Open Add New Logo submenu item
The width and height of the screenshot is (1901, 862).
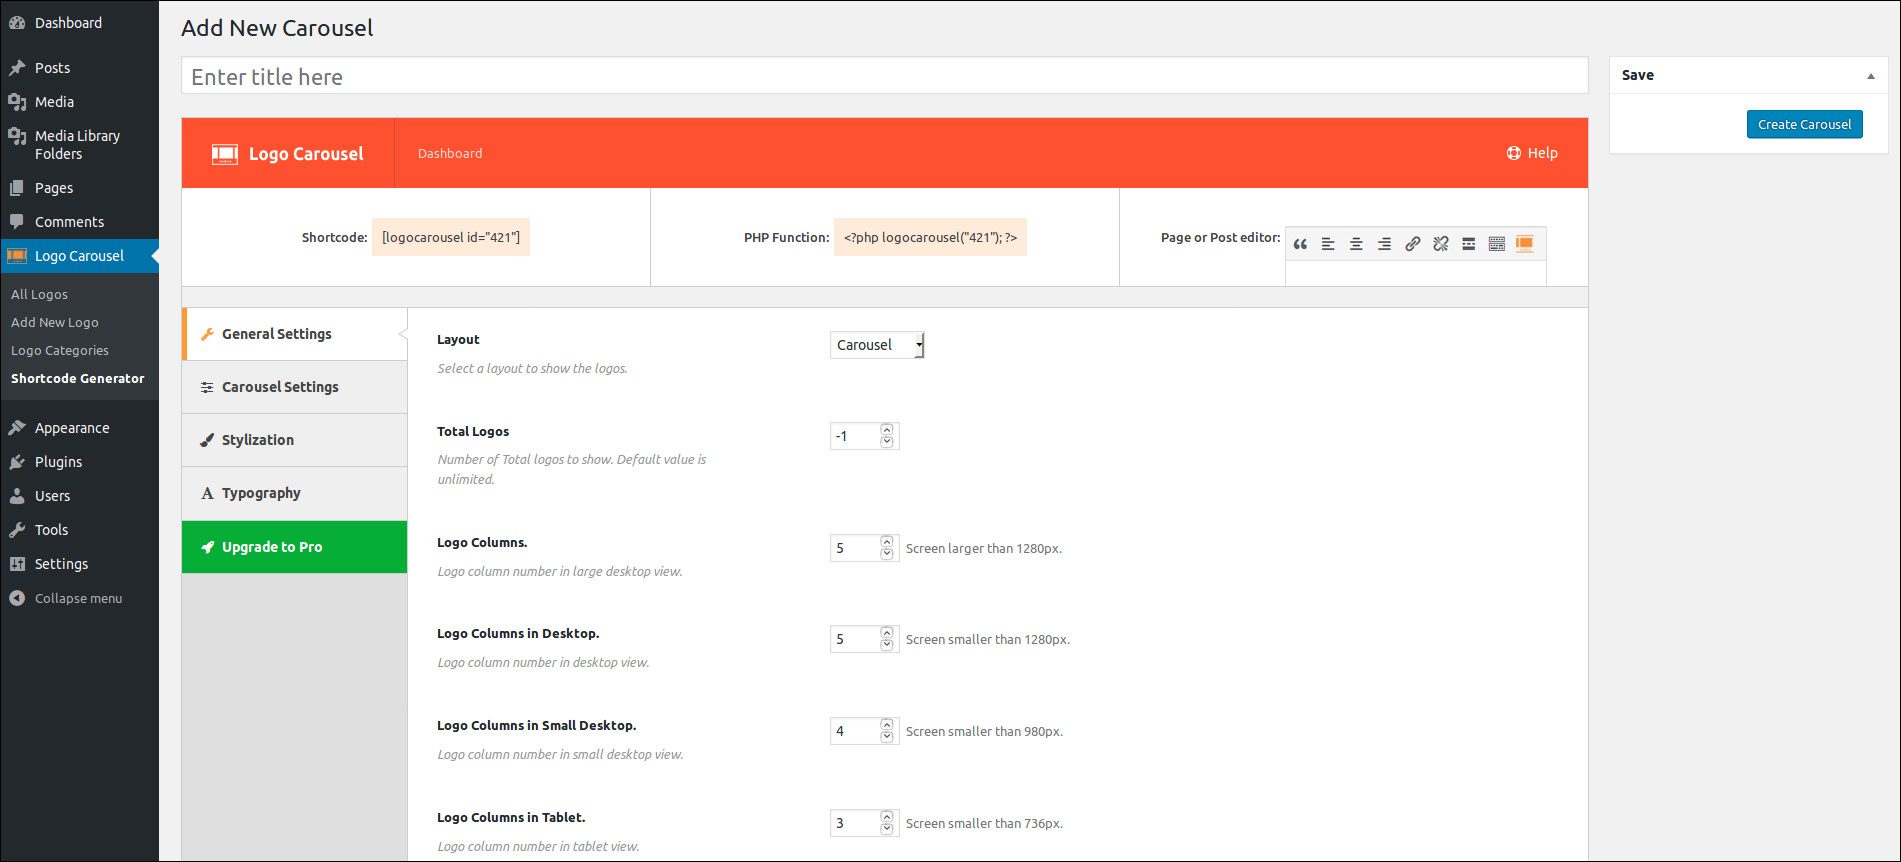[55, 322]
